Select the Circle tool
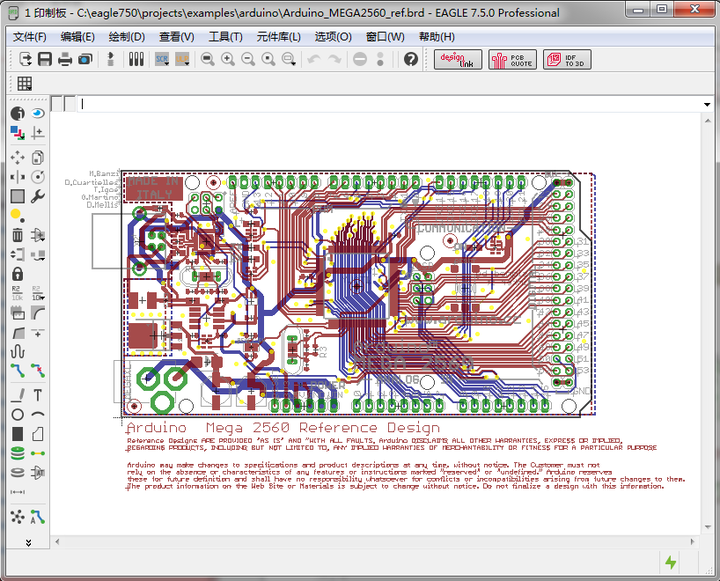 (17, 414)
